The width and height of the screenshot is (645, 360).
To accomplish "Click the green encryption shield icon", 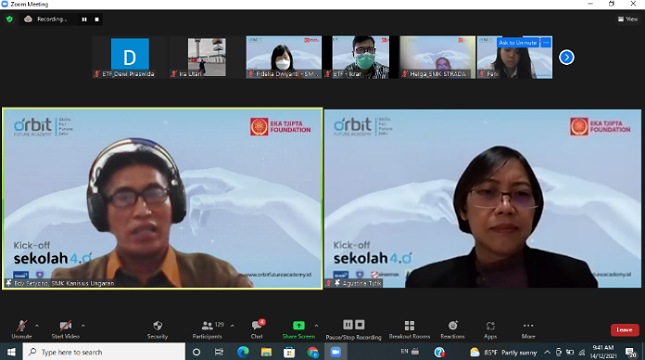I will coord(9,19).
